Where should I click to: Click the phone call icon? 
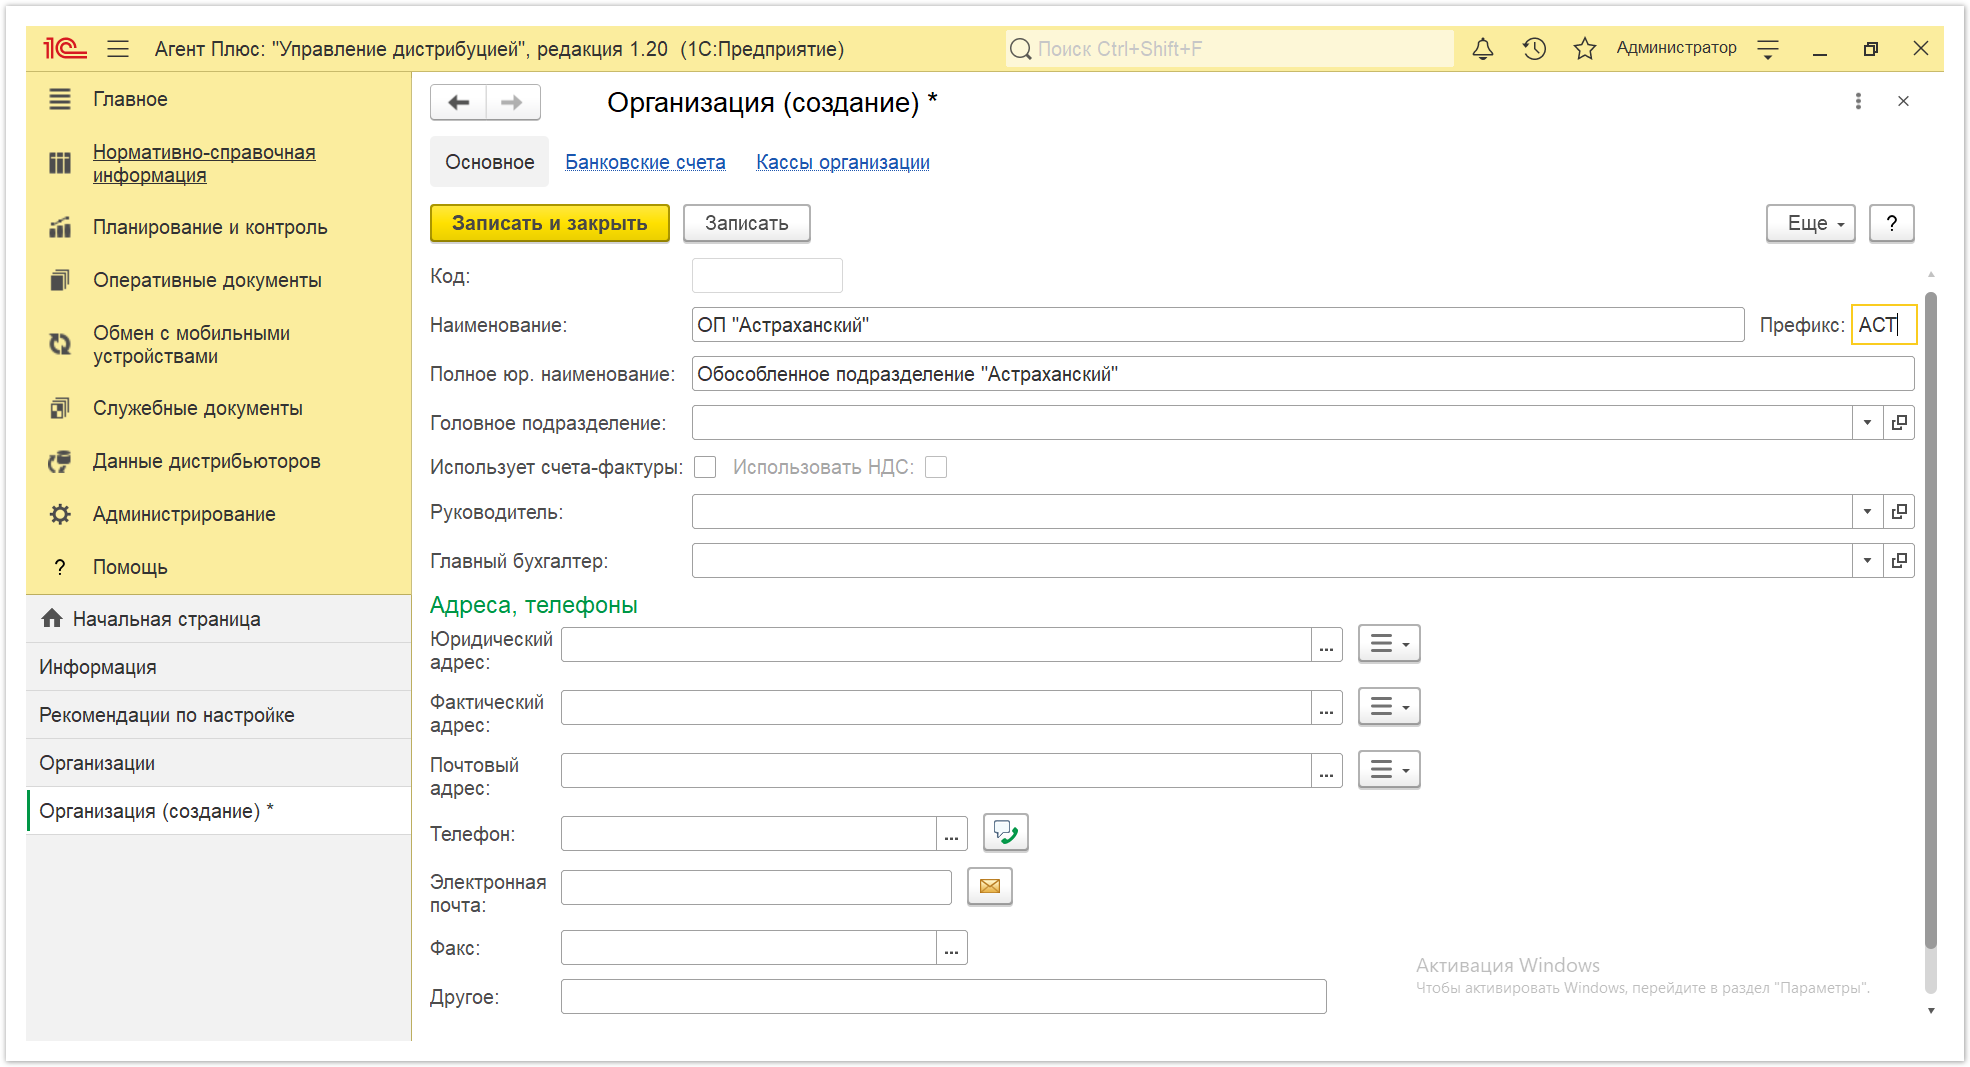point(1006,832)
